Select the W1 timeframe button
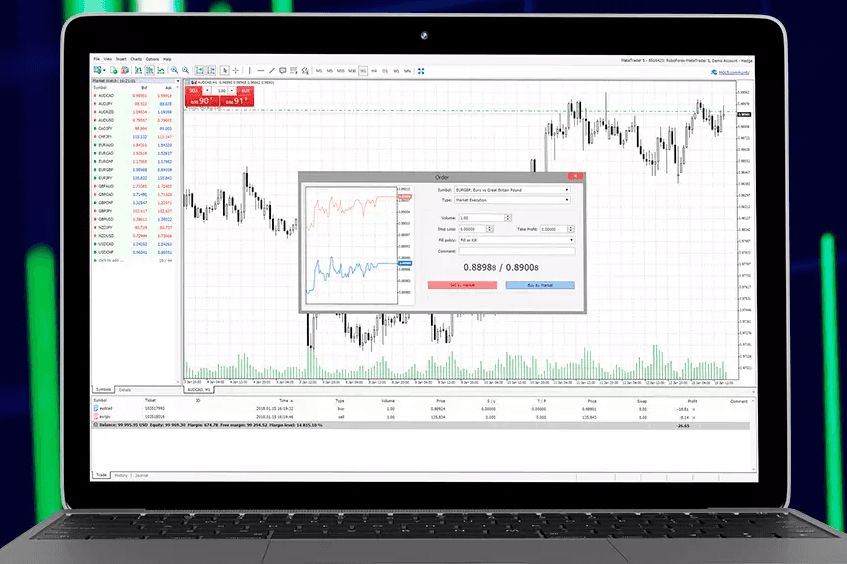Image resolution: width=847 pixels, height=564 pixels. coord(396,71)
